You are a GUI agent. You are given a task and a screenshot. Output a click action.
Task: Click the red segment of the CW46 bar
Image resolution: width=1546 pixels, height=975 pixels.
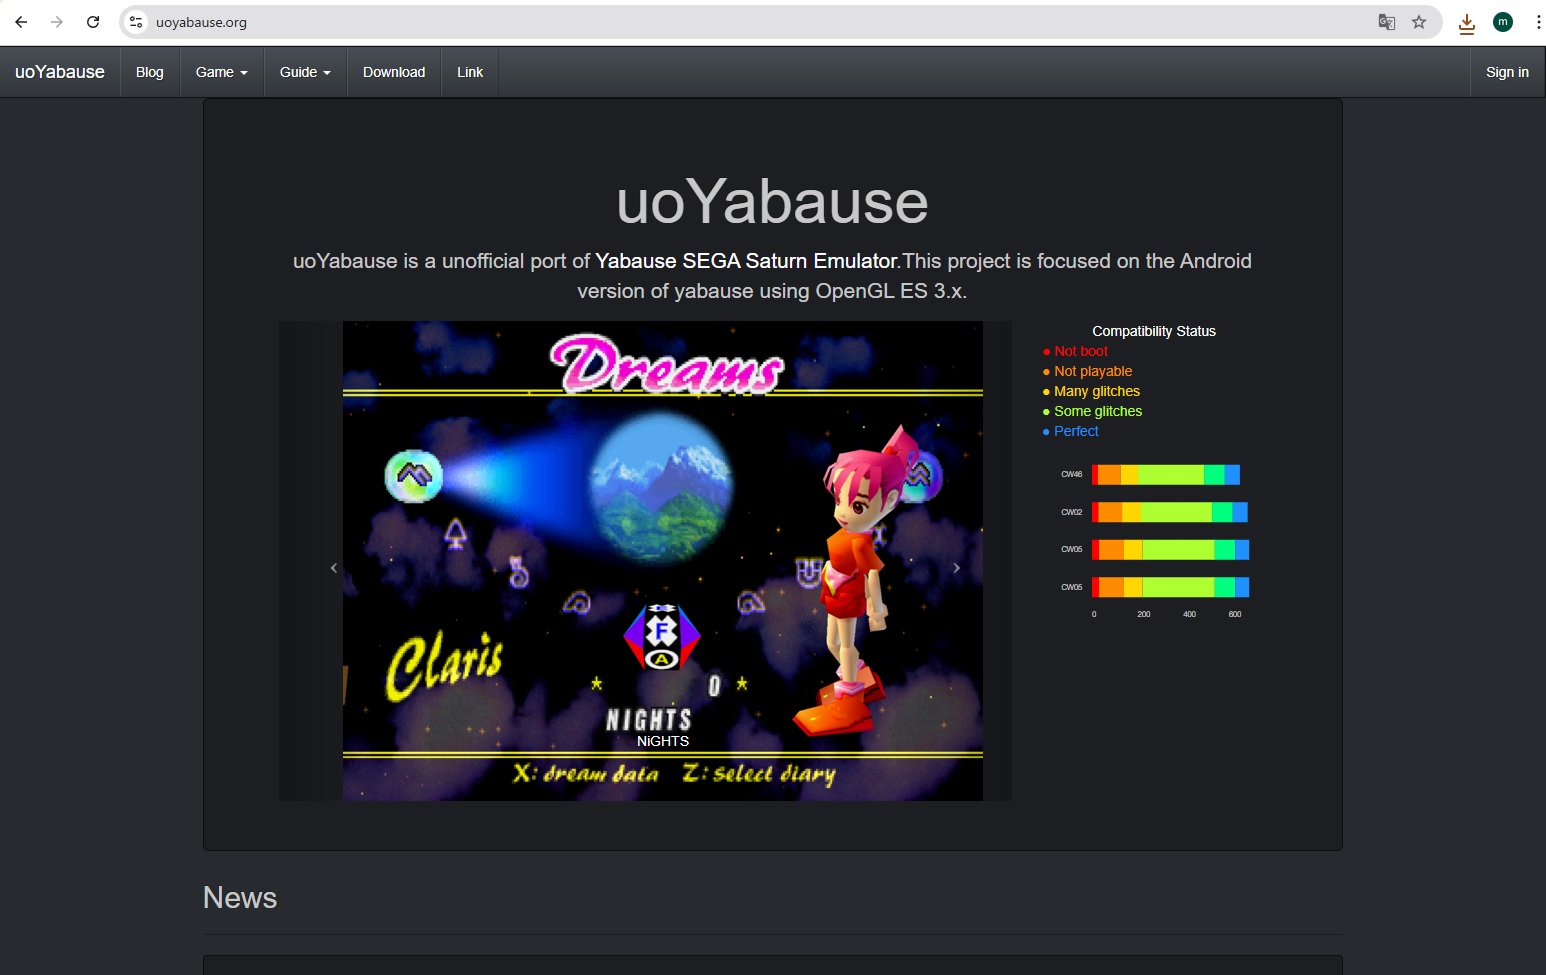pyautogui.click(x=1094, y=475)
